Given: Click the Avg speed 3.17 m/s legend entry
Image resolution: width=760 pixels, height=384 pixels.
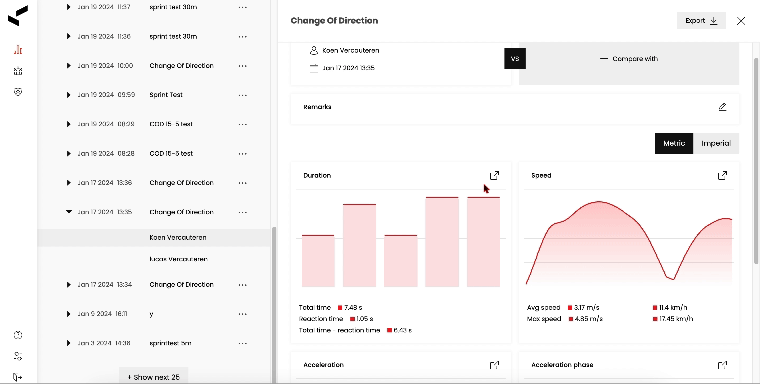Looking at the screenshot, I should pyautogui.click(x=563, y=308).
